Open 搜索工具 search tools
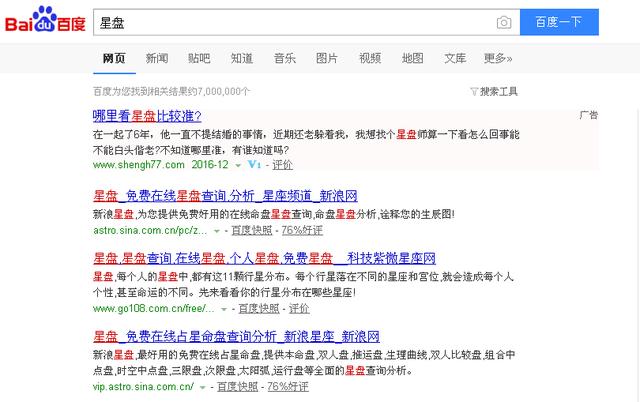The height and width of the screenshot is (402, 640). (498, 91)
